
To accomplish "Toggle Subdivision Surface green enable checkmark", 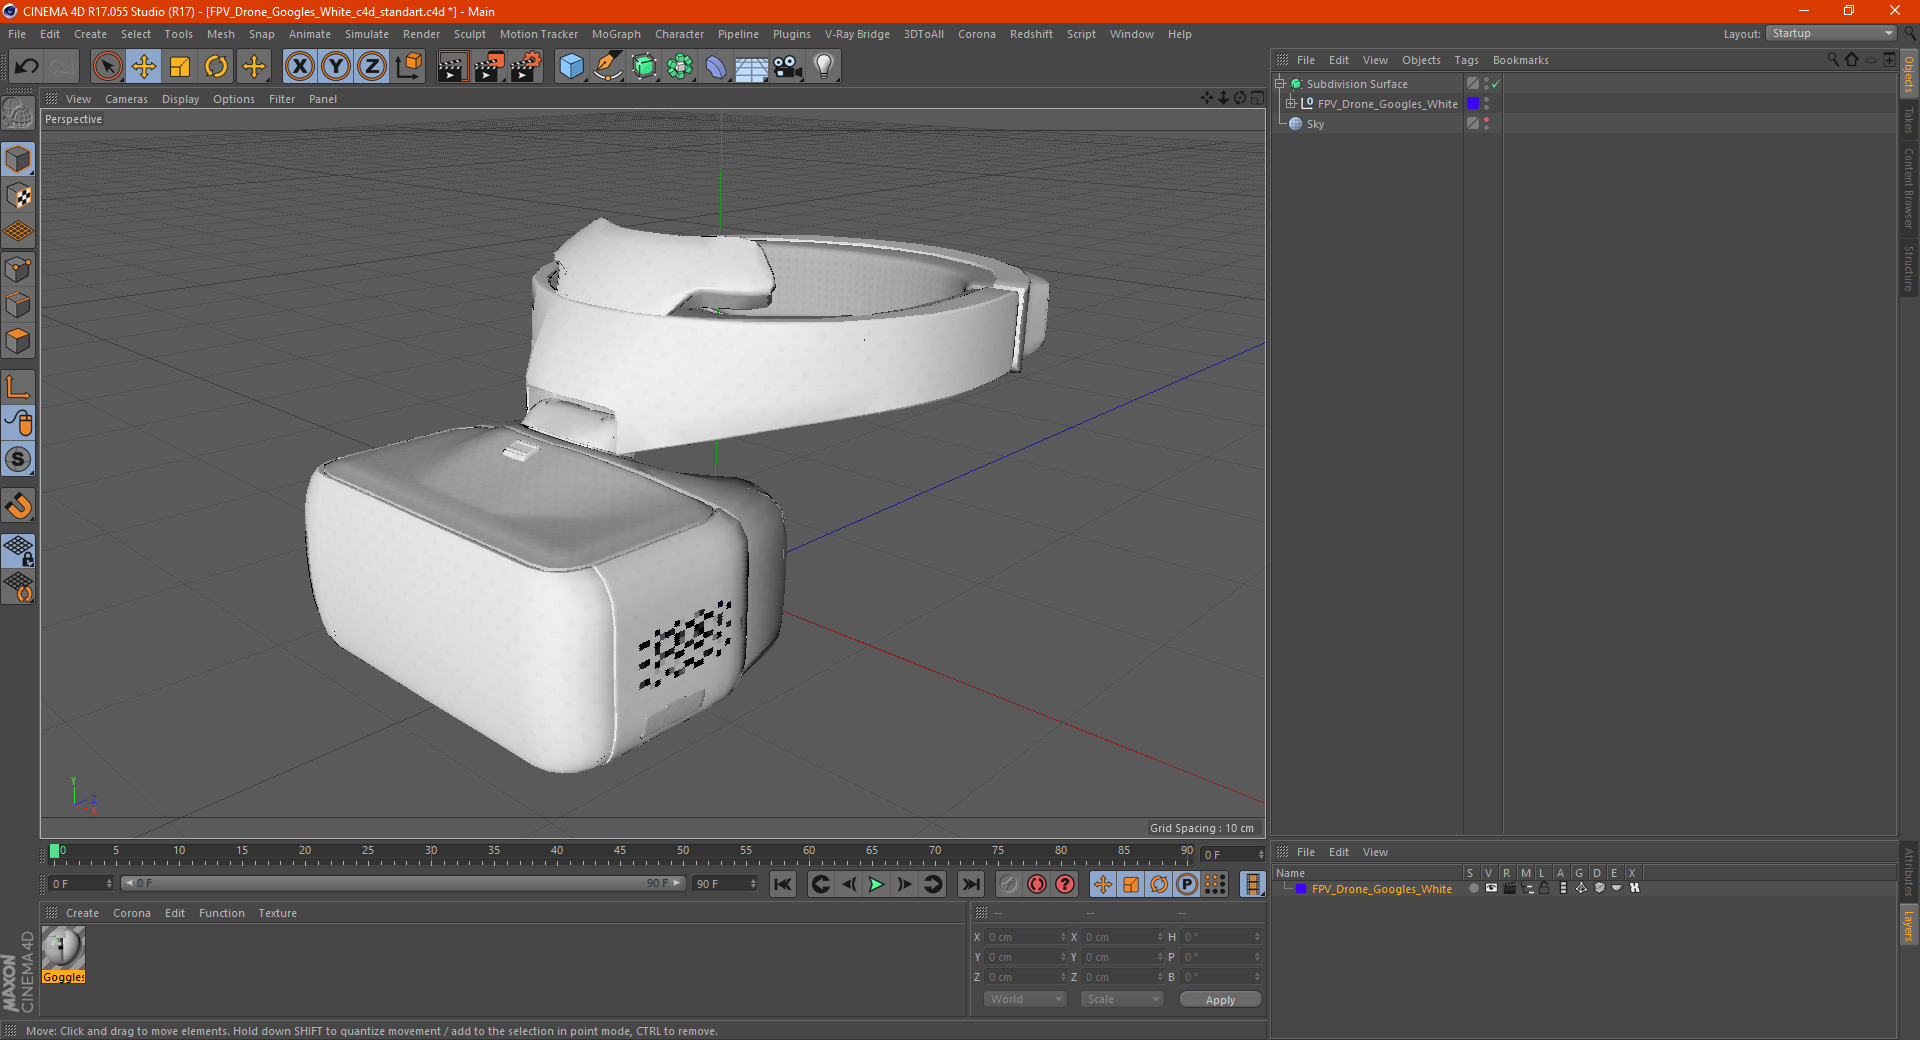I will click(x=1496, y=84).
